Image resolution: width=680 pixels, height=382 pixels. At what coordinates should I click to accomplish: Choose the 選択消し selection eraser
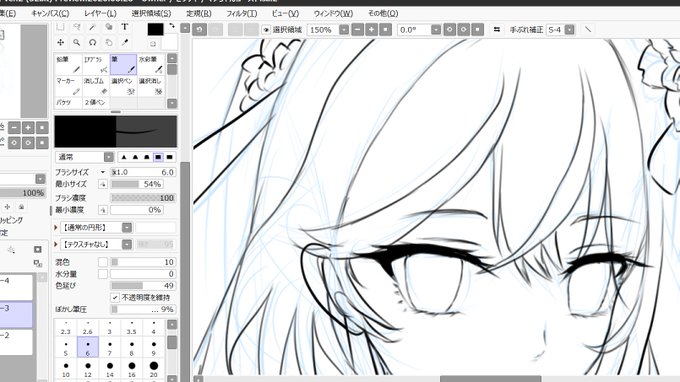click(151, 86)
